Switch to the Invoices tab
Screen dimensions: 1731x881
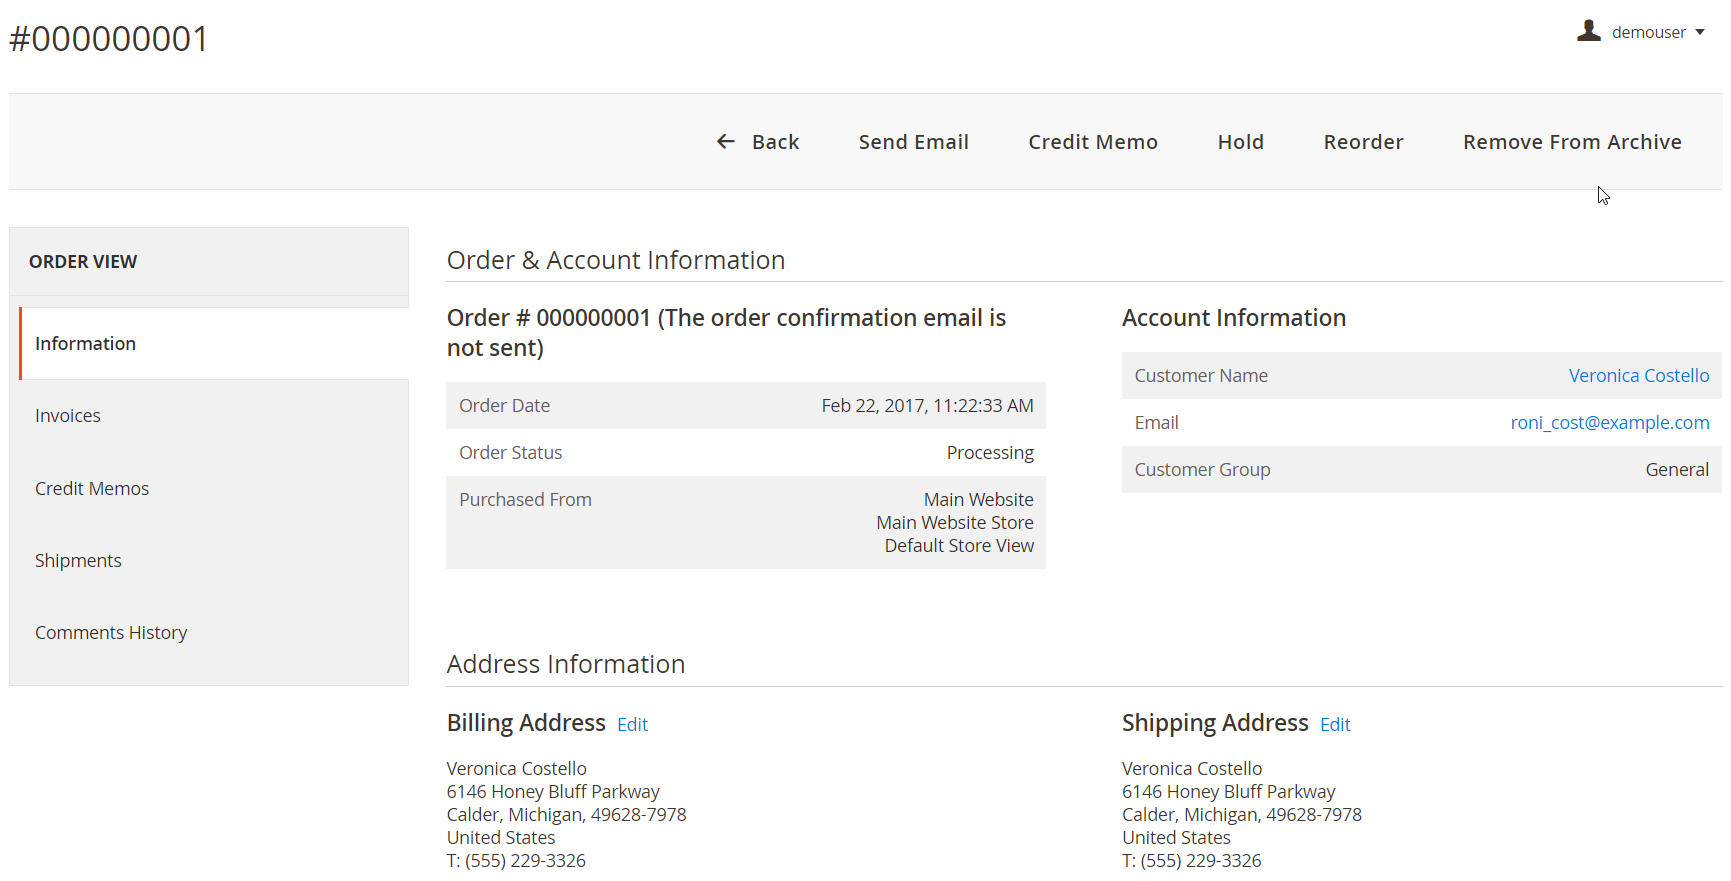tap(68, 416)
